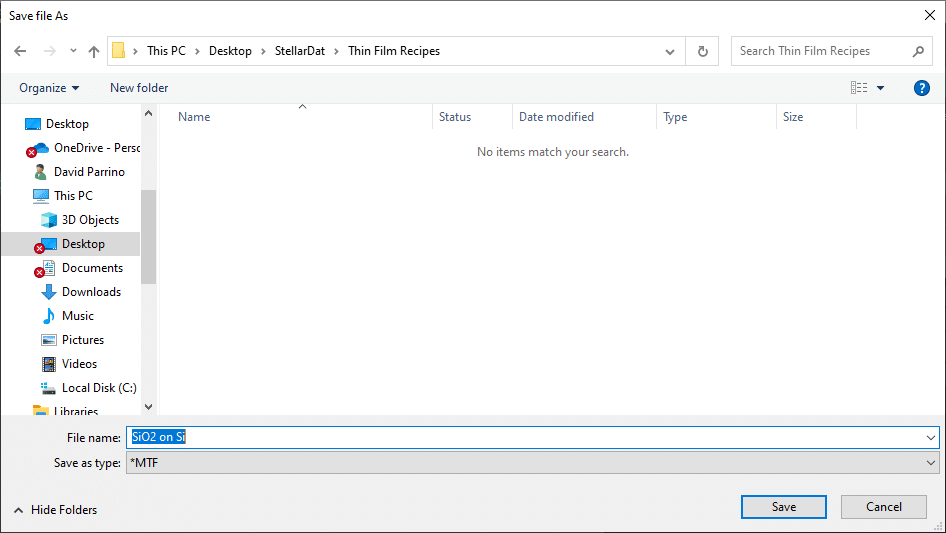Click the search magnifier icon
946x533 pixels.
click(x=918, y=51)
